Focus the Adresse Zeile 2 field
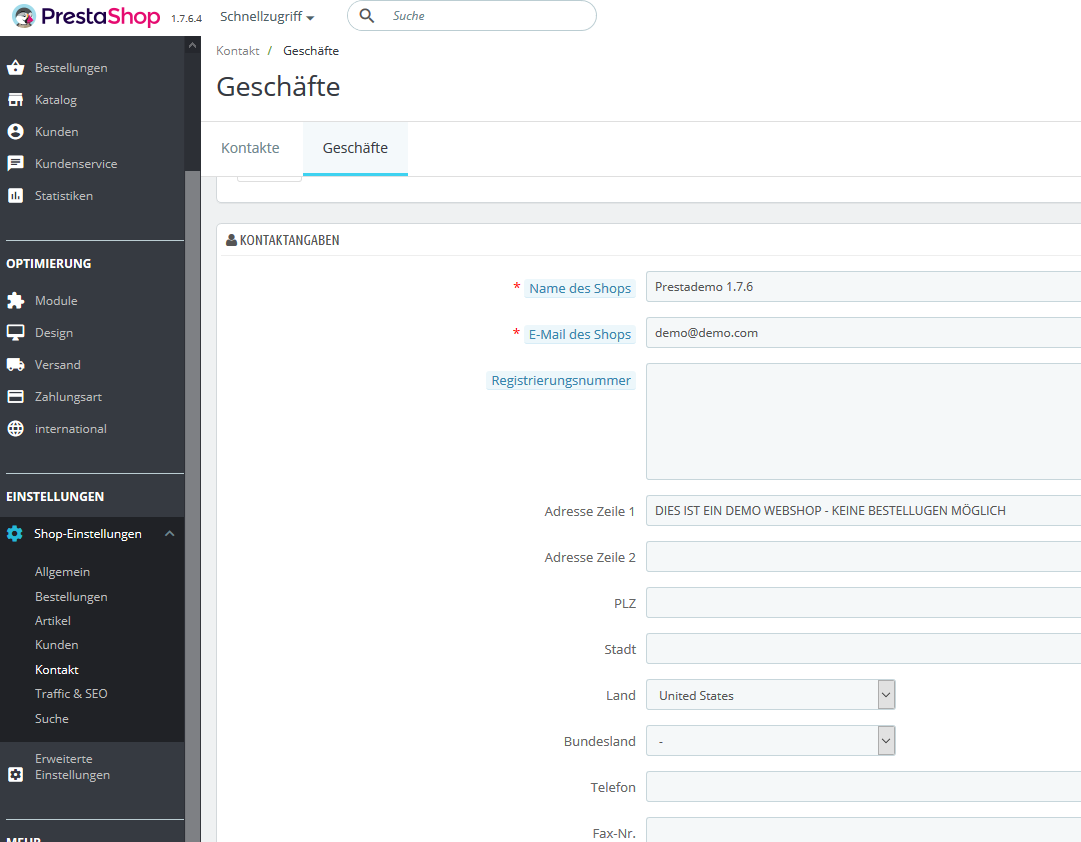This screenshot has height=842, width=1081. 863,557
